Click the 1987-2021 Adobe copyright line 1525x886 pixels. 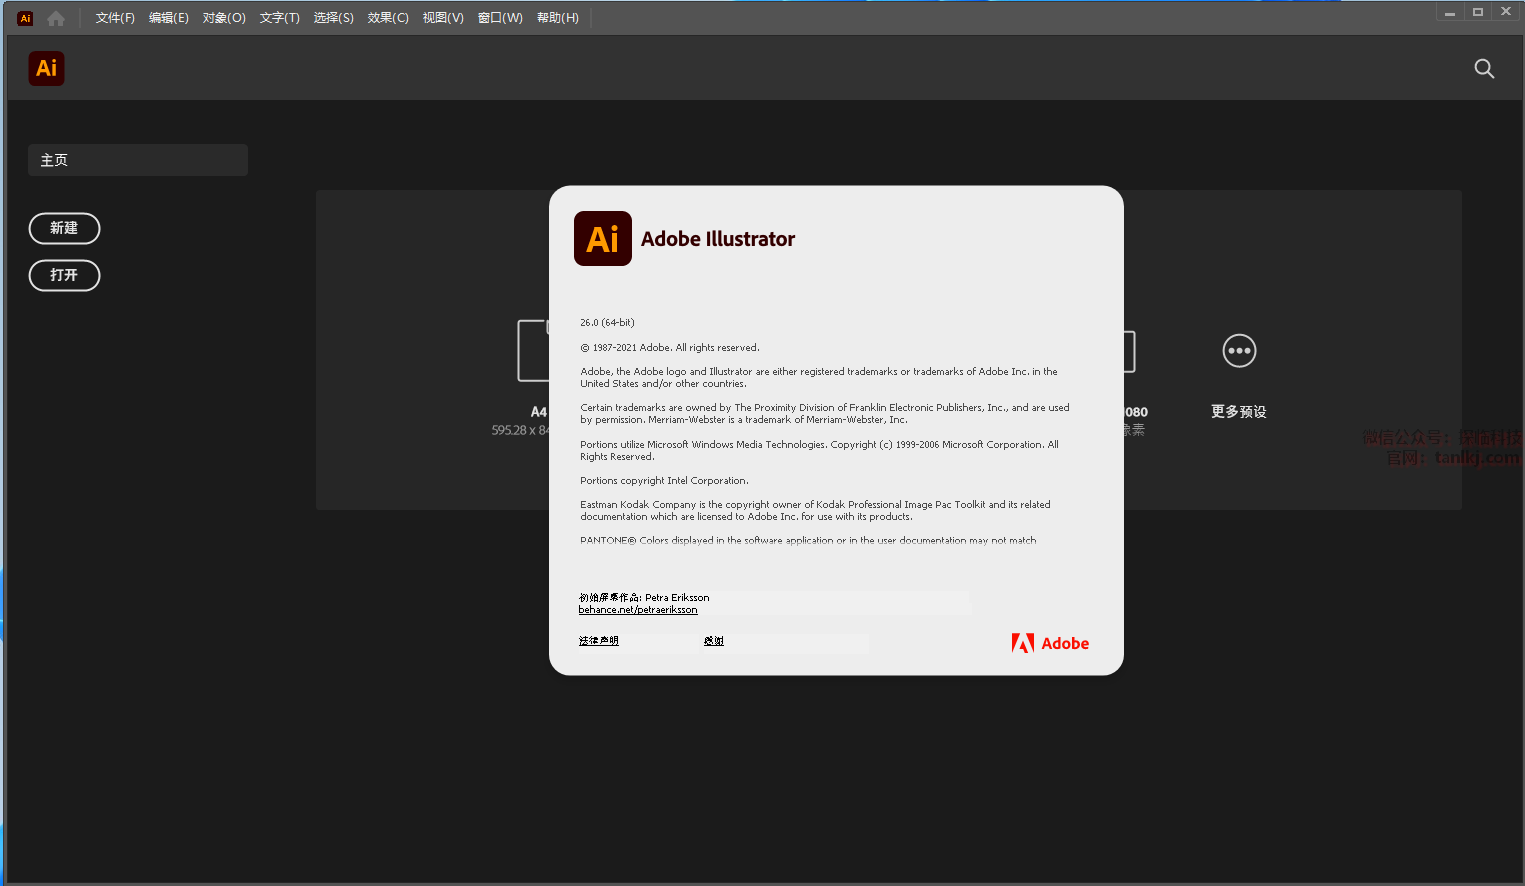click(670, 348)
